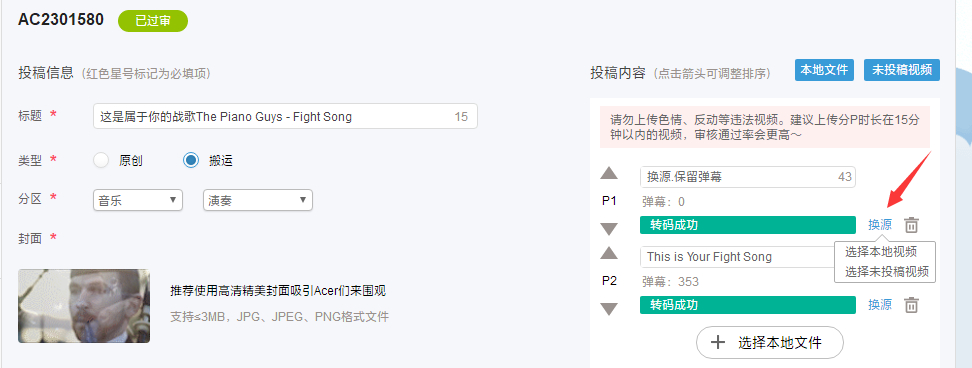Click the 本地文件 button
The image size is (972, 368).
pos(824,70)
